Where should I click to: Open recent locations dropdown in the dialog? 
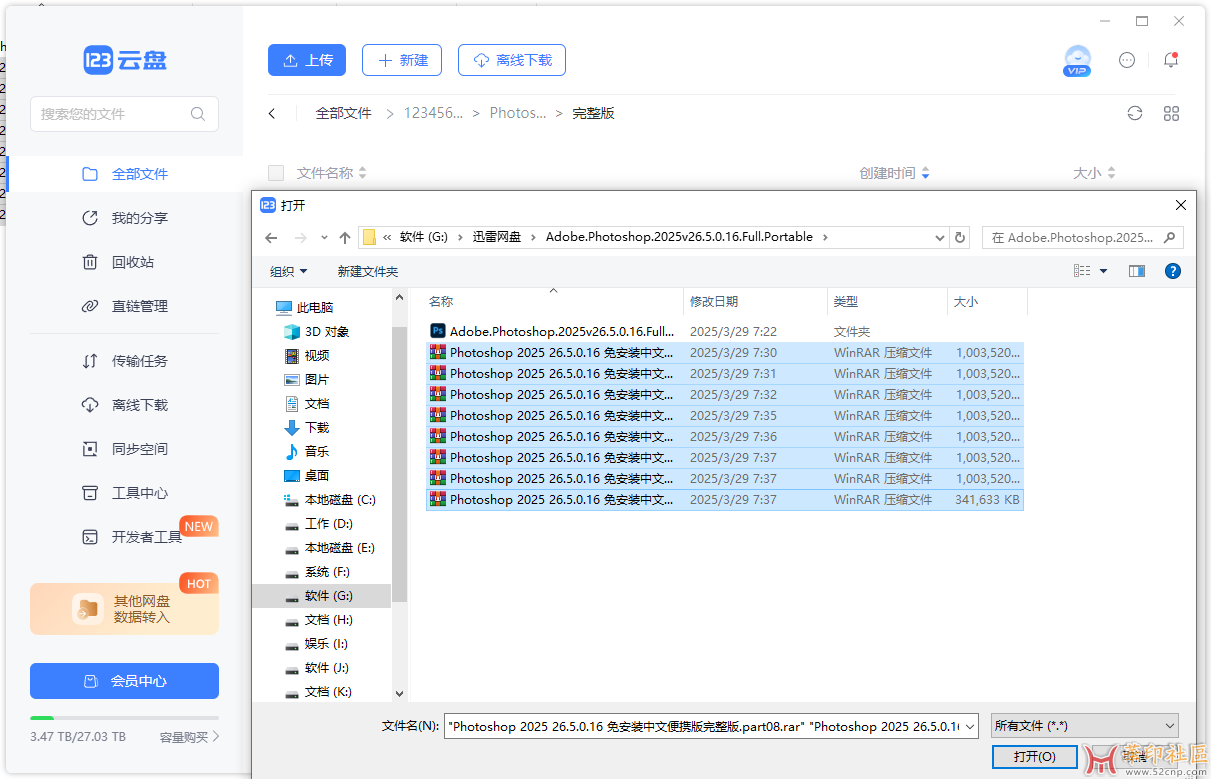point(324,238)
